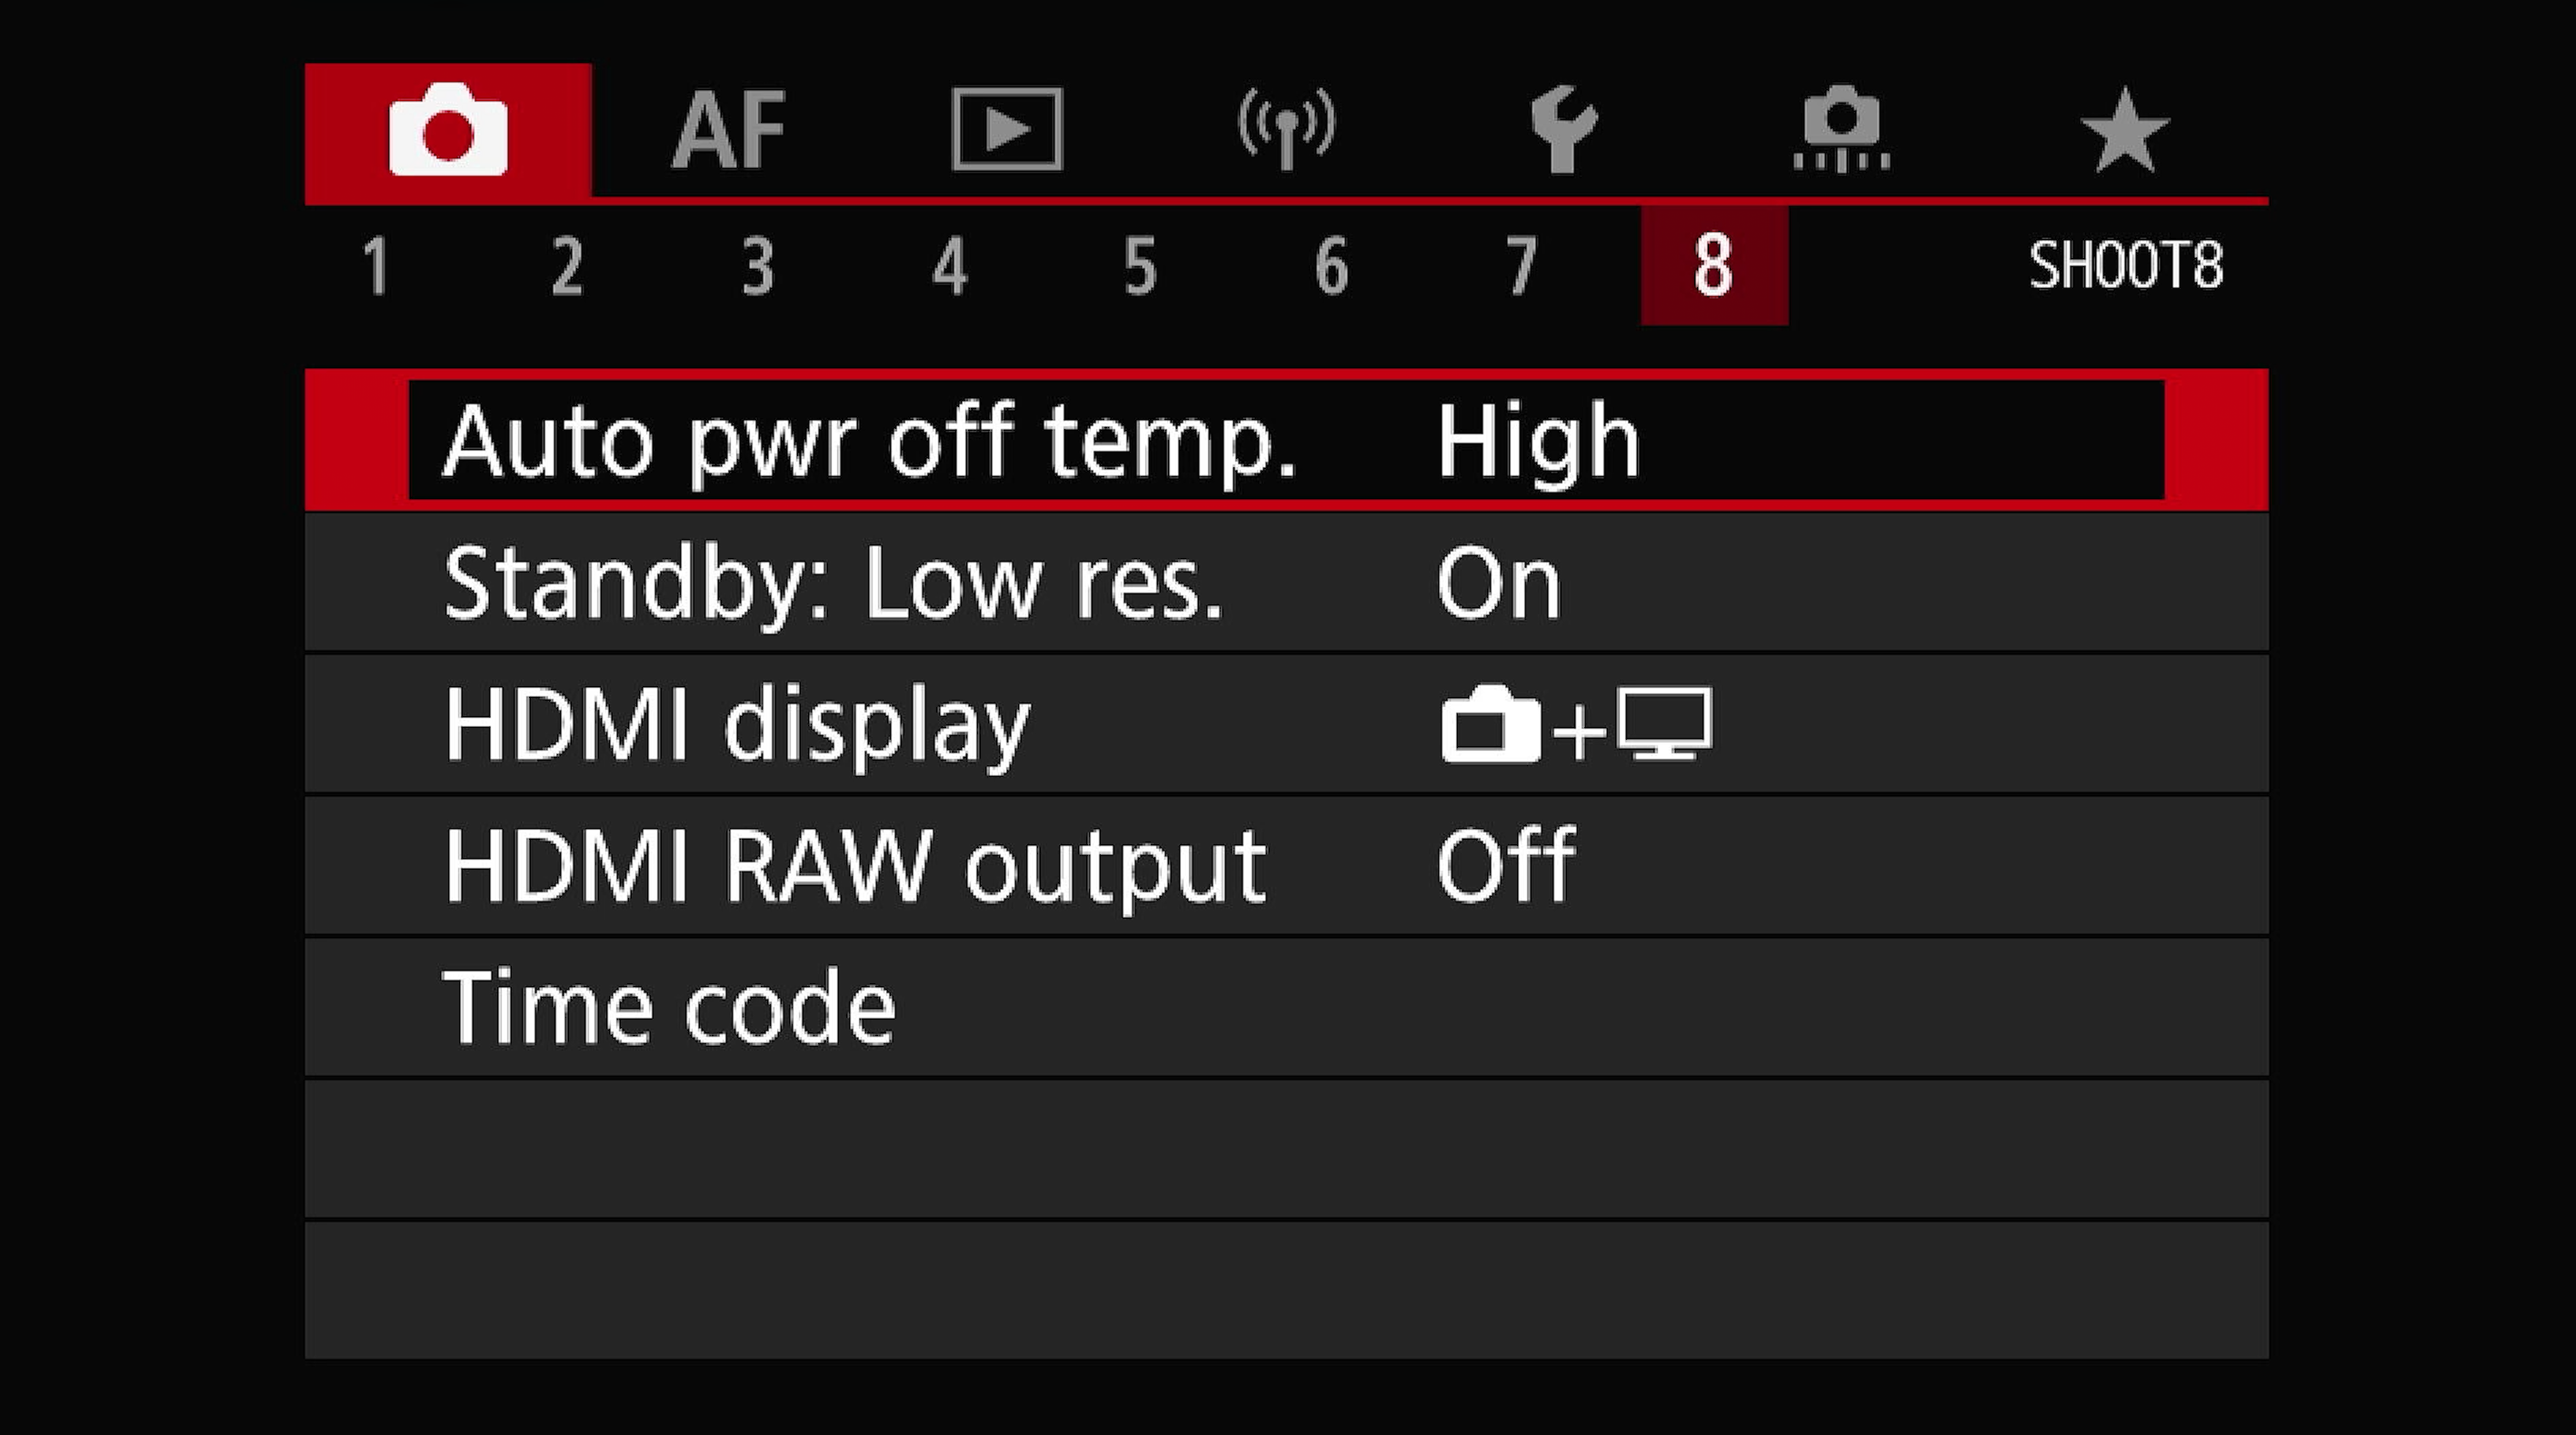Open the Custom Functions camera icon
Image resolution: width=2576 pixels, height=1435 pixels.
tap(1841, 131)
